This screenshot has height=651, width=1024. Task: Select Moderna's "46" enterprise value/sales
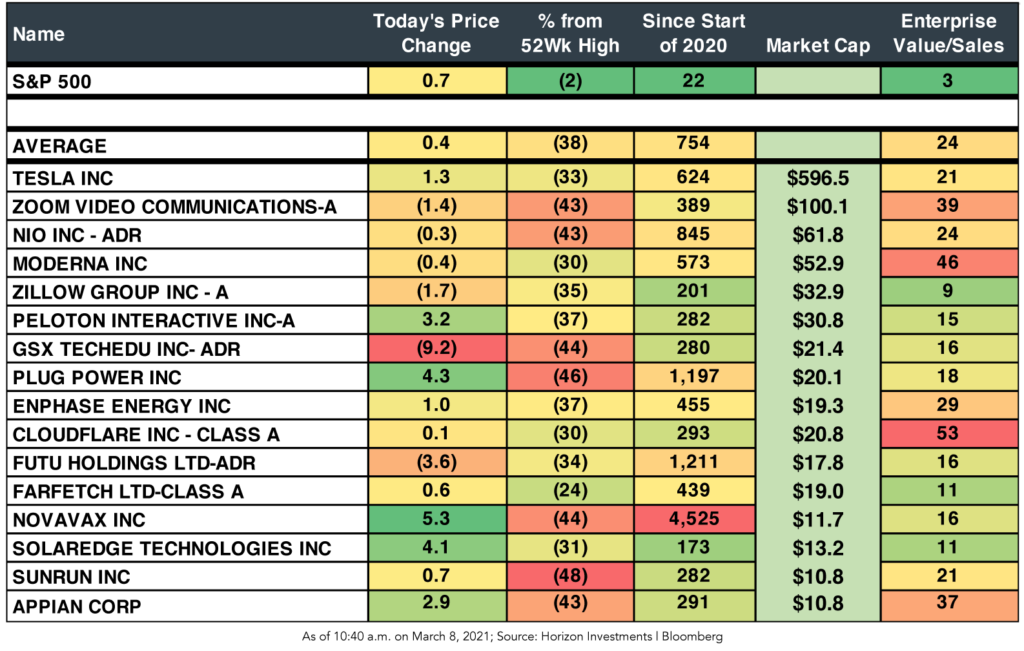coord(948,262)
